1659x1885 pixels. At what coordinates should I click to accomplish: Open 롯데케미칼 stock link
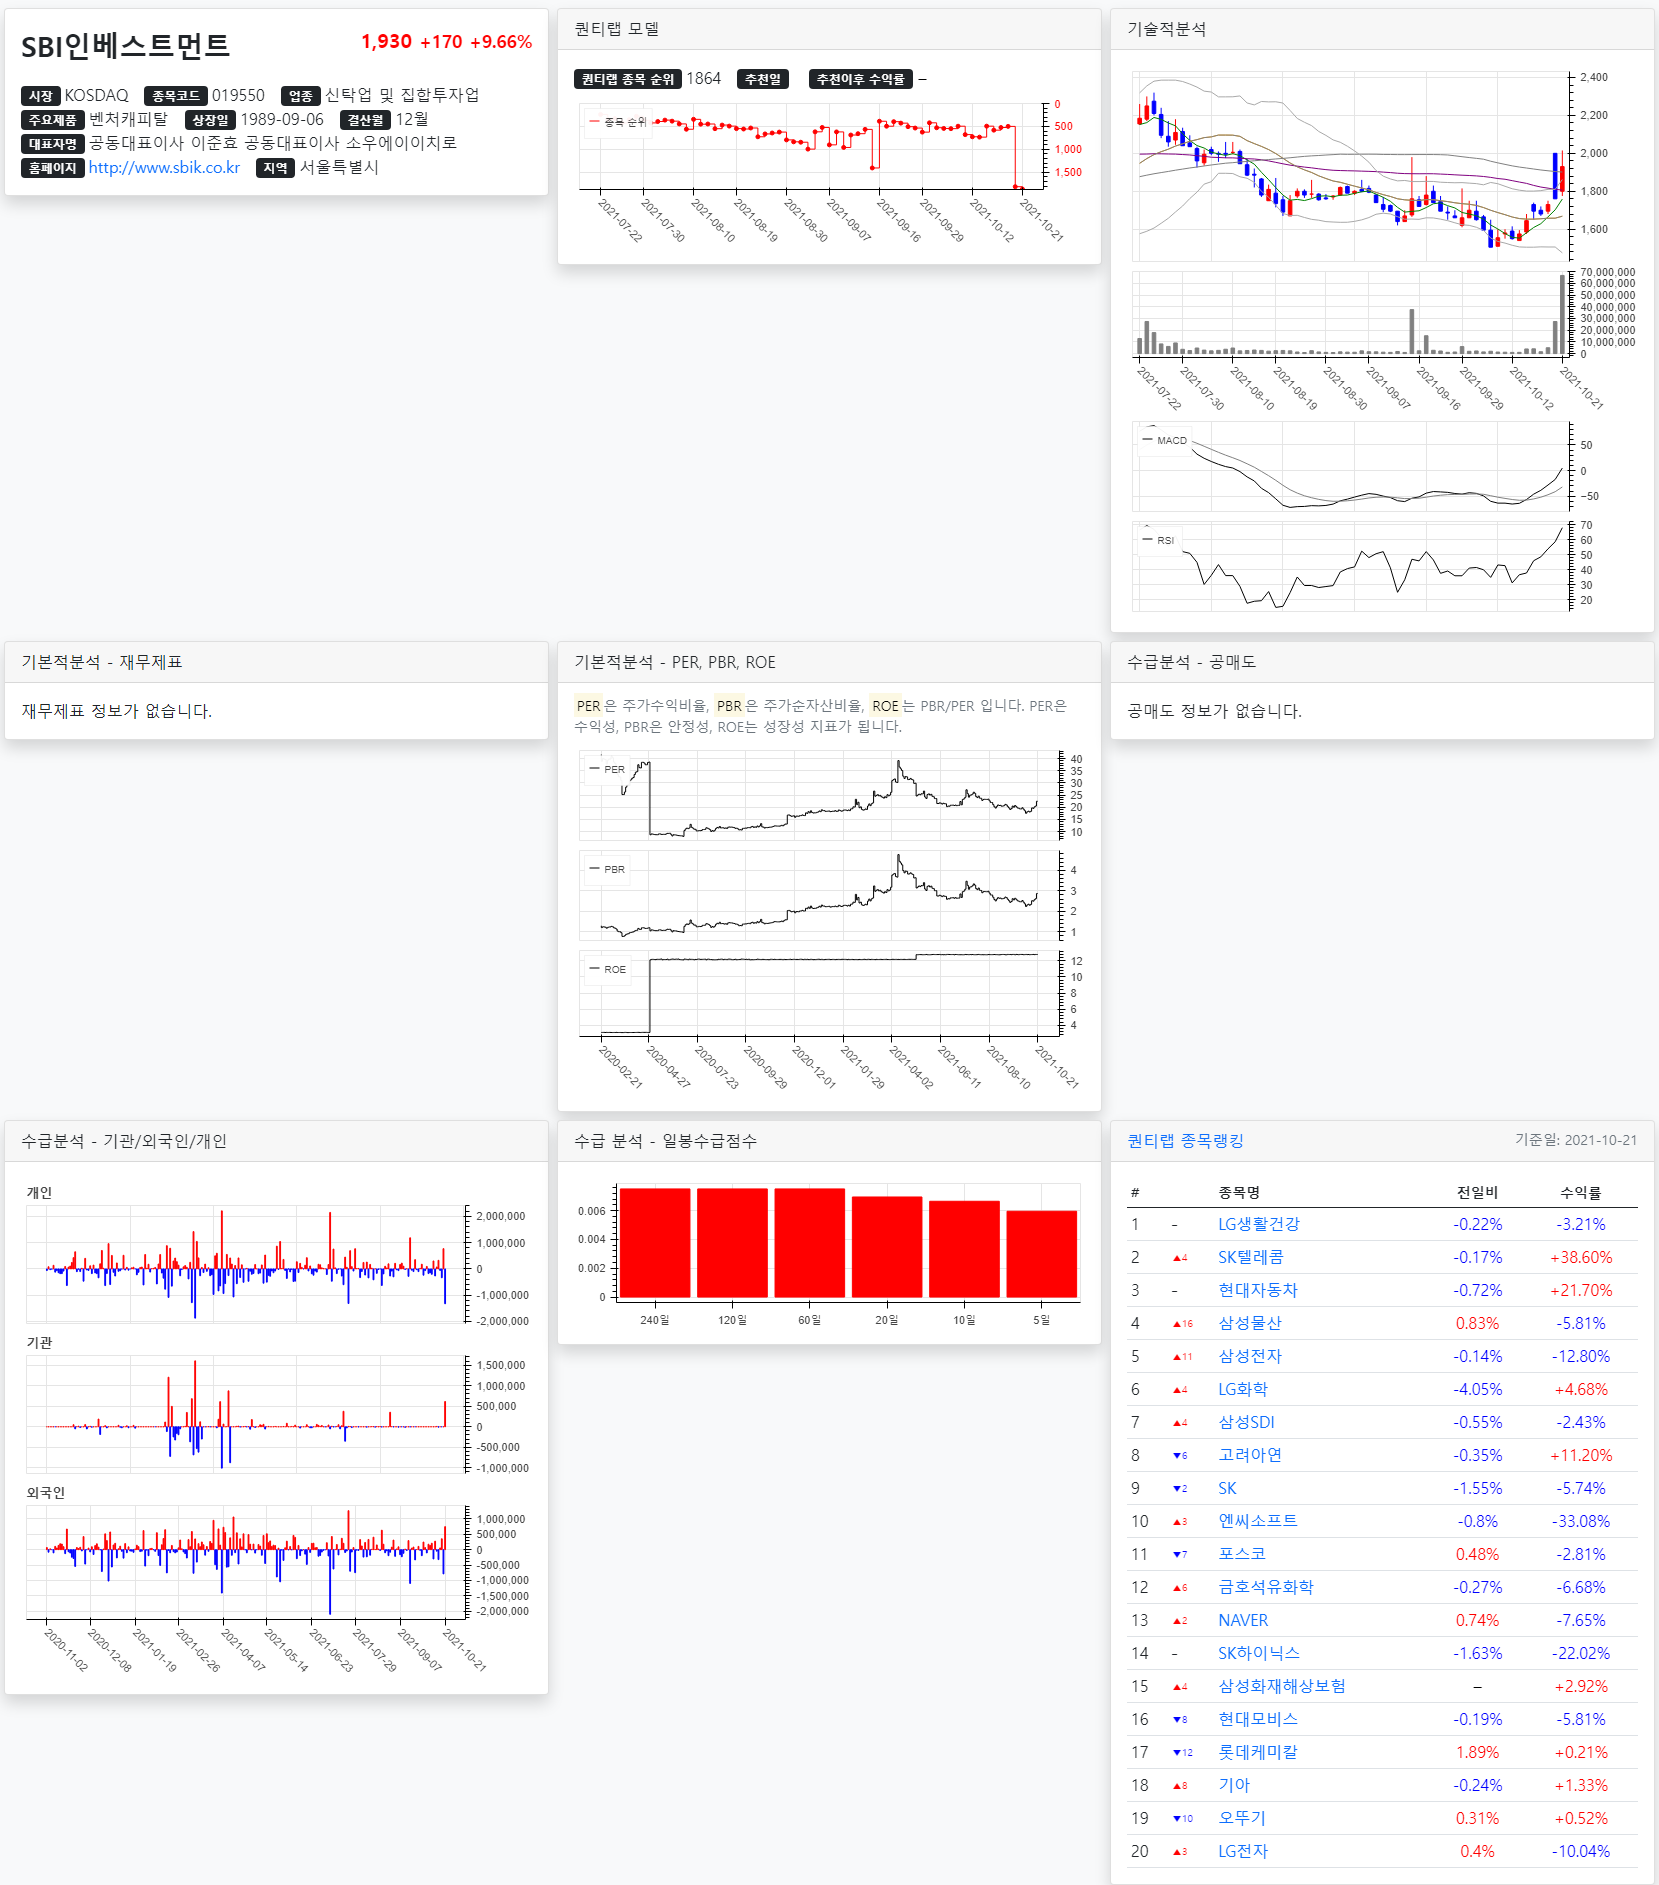pos(1257,1752)
